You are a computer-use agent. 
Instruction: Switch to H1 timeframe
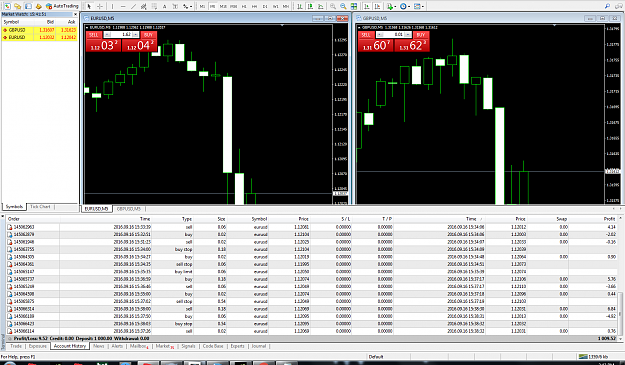click(x=244, y=6)
